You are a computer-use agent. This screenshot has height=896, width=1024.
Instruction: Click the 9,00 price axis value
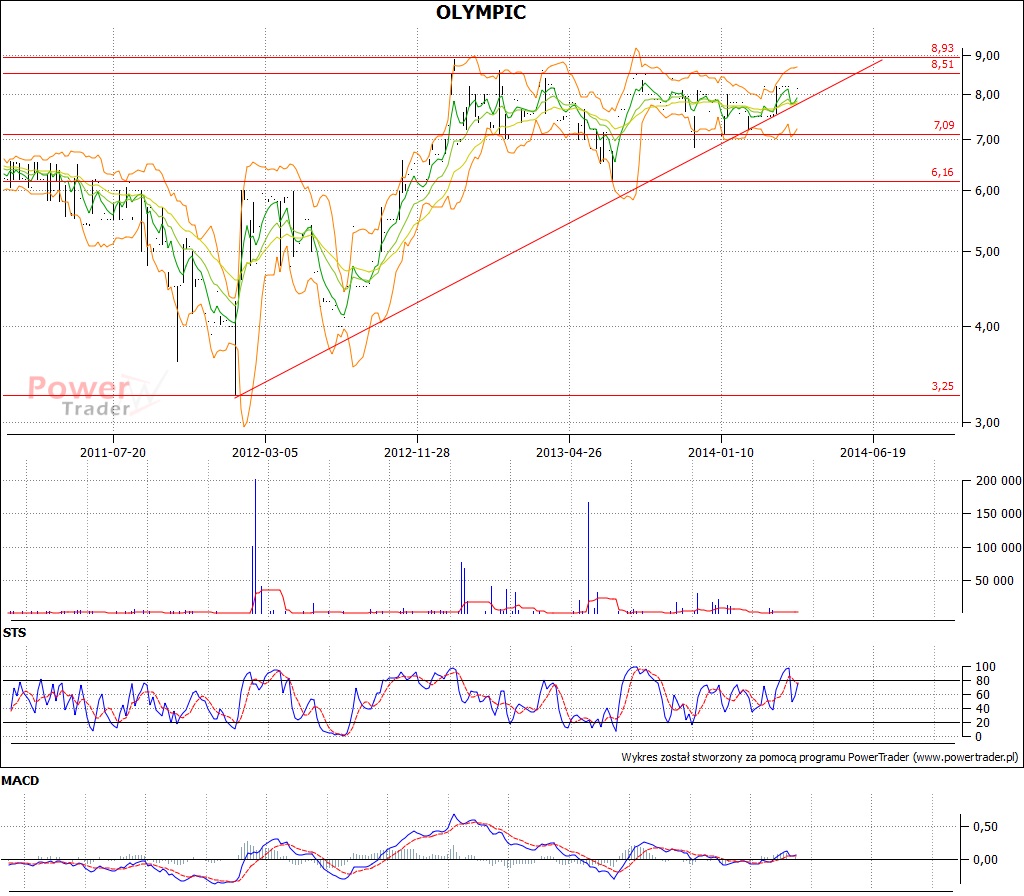987,56
